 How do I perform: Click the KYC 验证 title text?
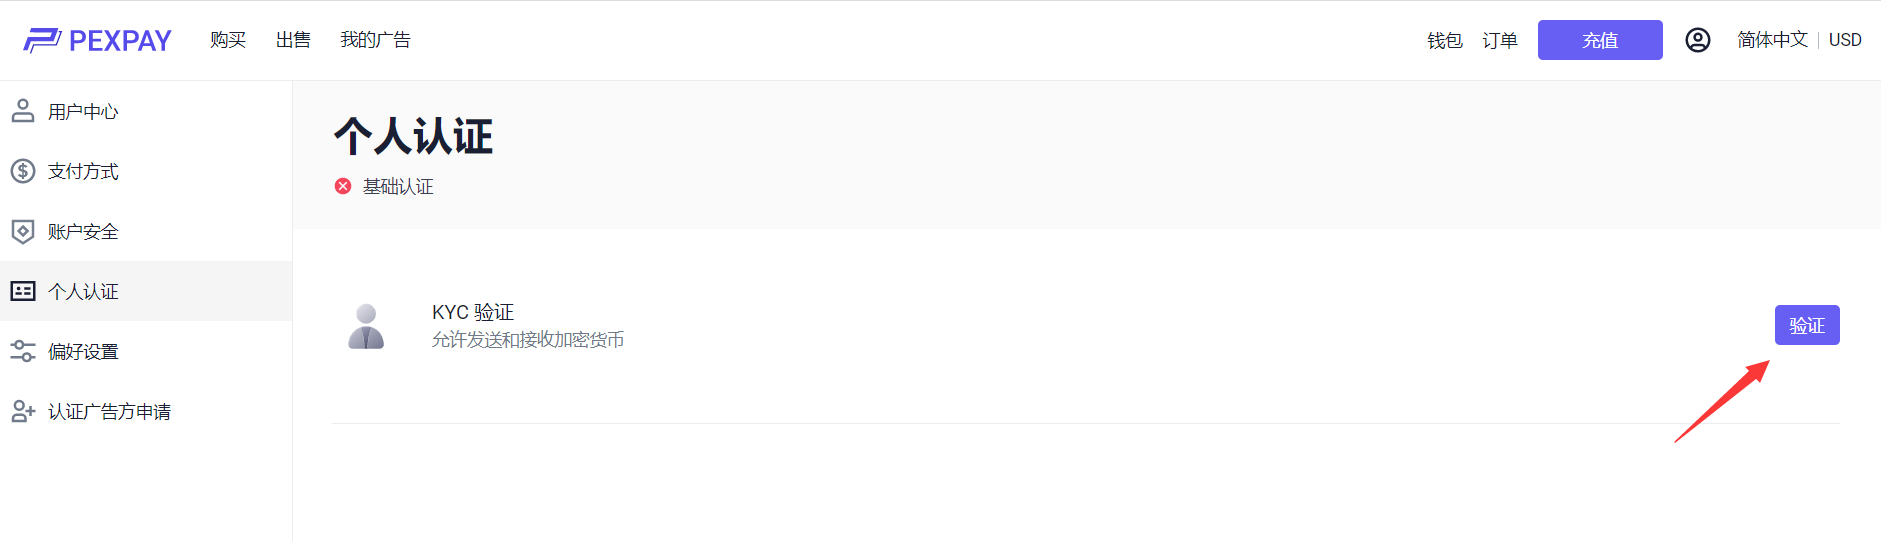[473, 312]
